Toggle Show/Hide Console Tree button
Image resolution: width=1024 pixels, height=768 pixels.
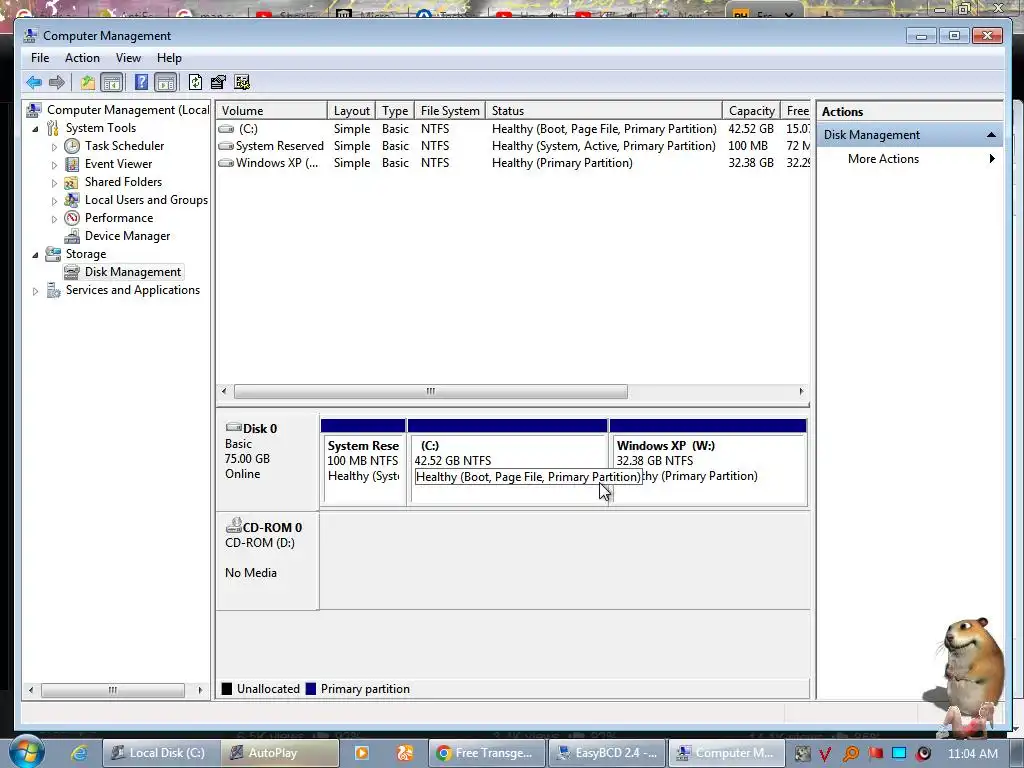pos(112,82)
